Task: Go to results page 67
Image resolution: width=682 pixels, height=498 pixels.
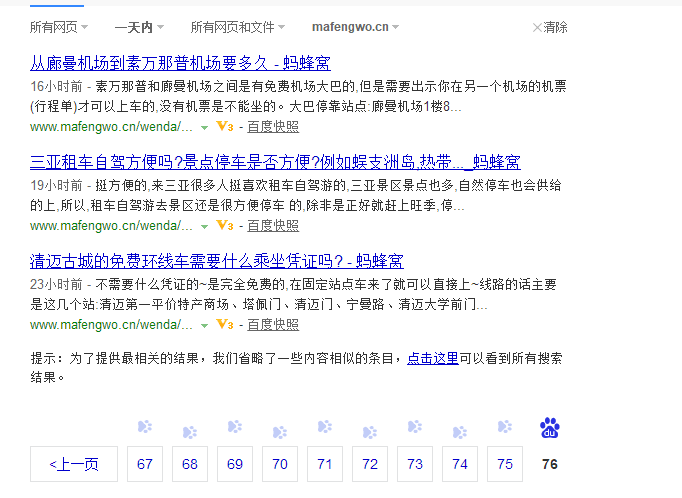Action: 145,464
